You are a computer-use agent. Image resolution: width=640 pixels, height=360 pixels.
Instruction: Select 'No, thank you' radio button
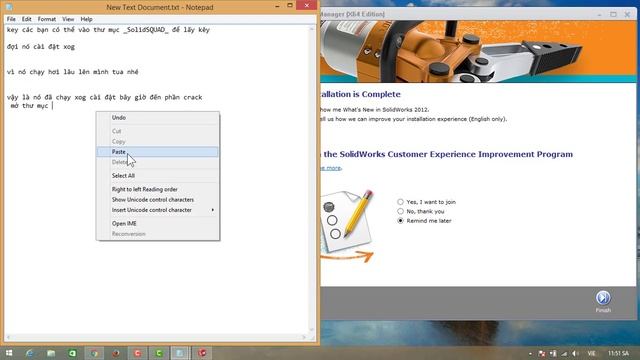(400, 211)
